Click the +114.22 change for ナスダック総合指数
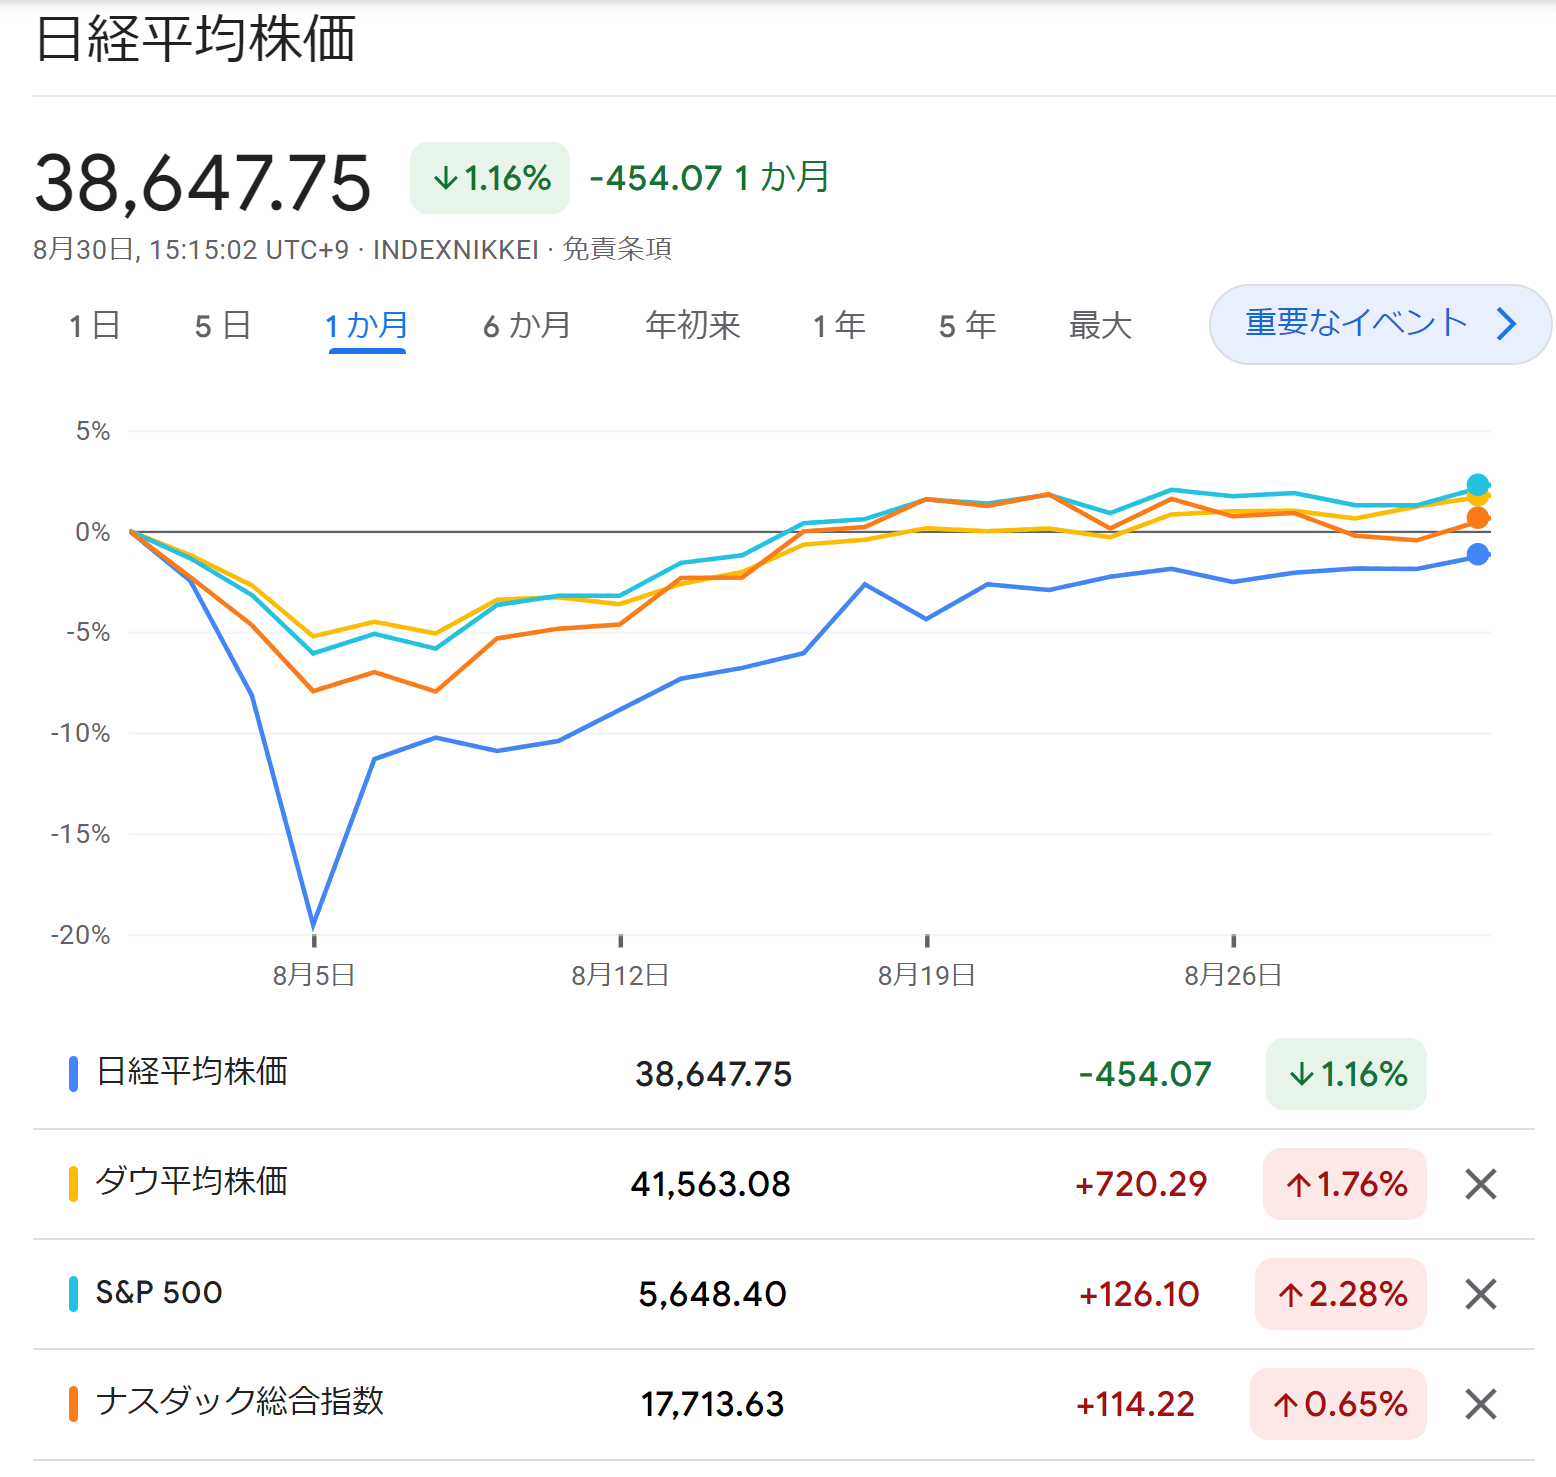This screenshot has width=1556, height=1477. point(1136,1404)
